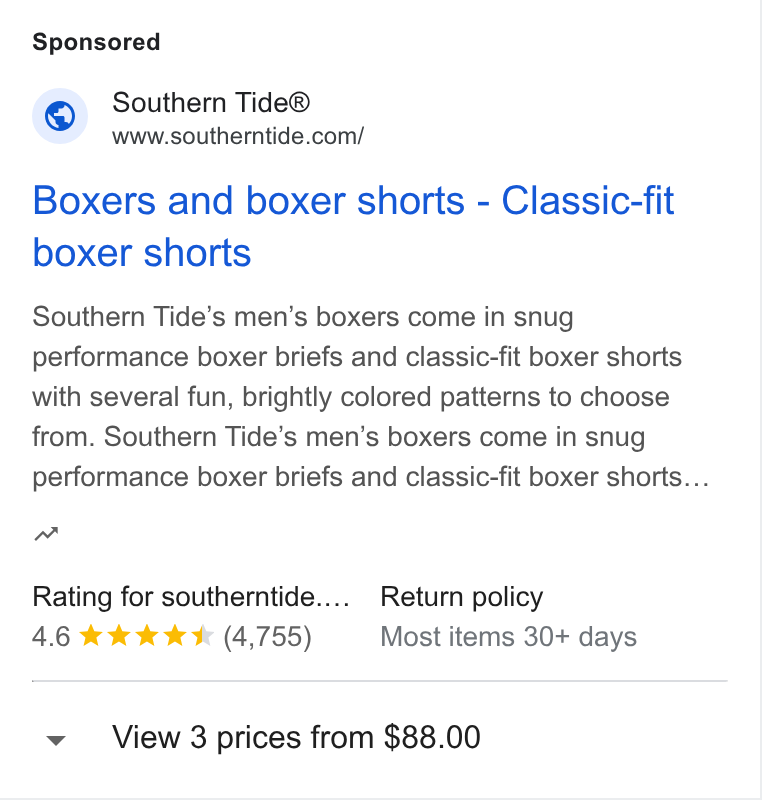
Task: Click the first gold rating star
Action: coord(91,636)
